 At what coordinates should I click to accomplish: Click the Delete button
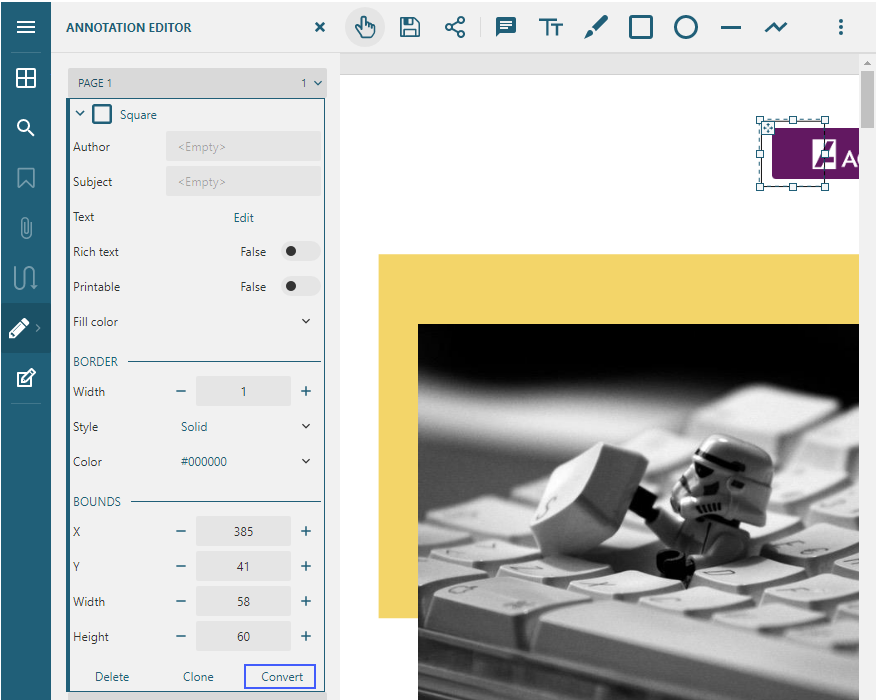pyautogui.click(x=112, y=676)
